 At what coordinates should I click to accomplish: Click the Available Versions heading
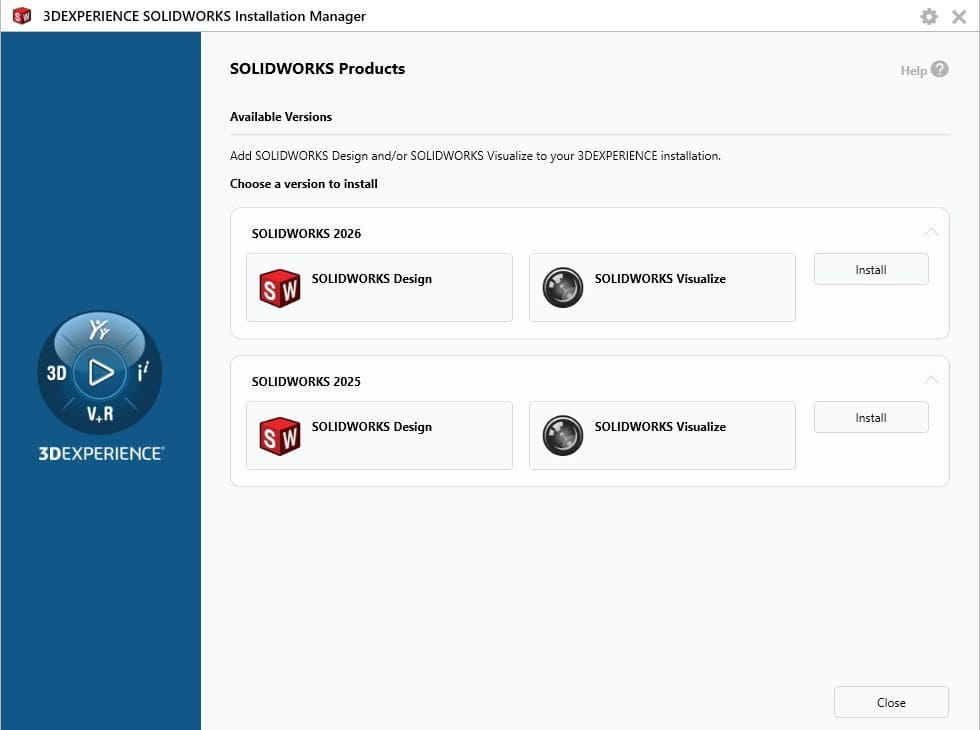coord(281,117)
